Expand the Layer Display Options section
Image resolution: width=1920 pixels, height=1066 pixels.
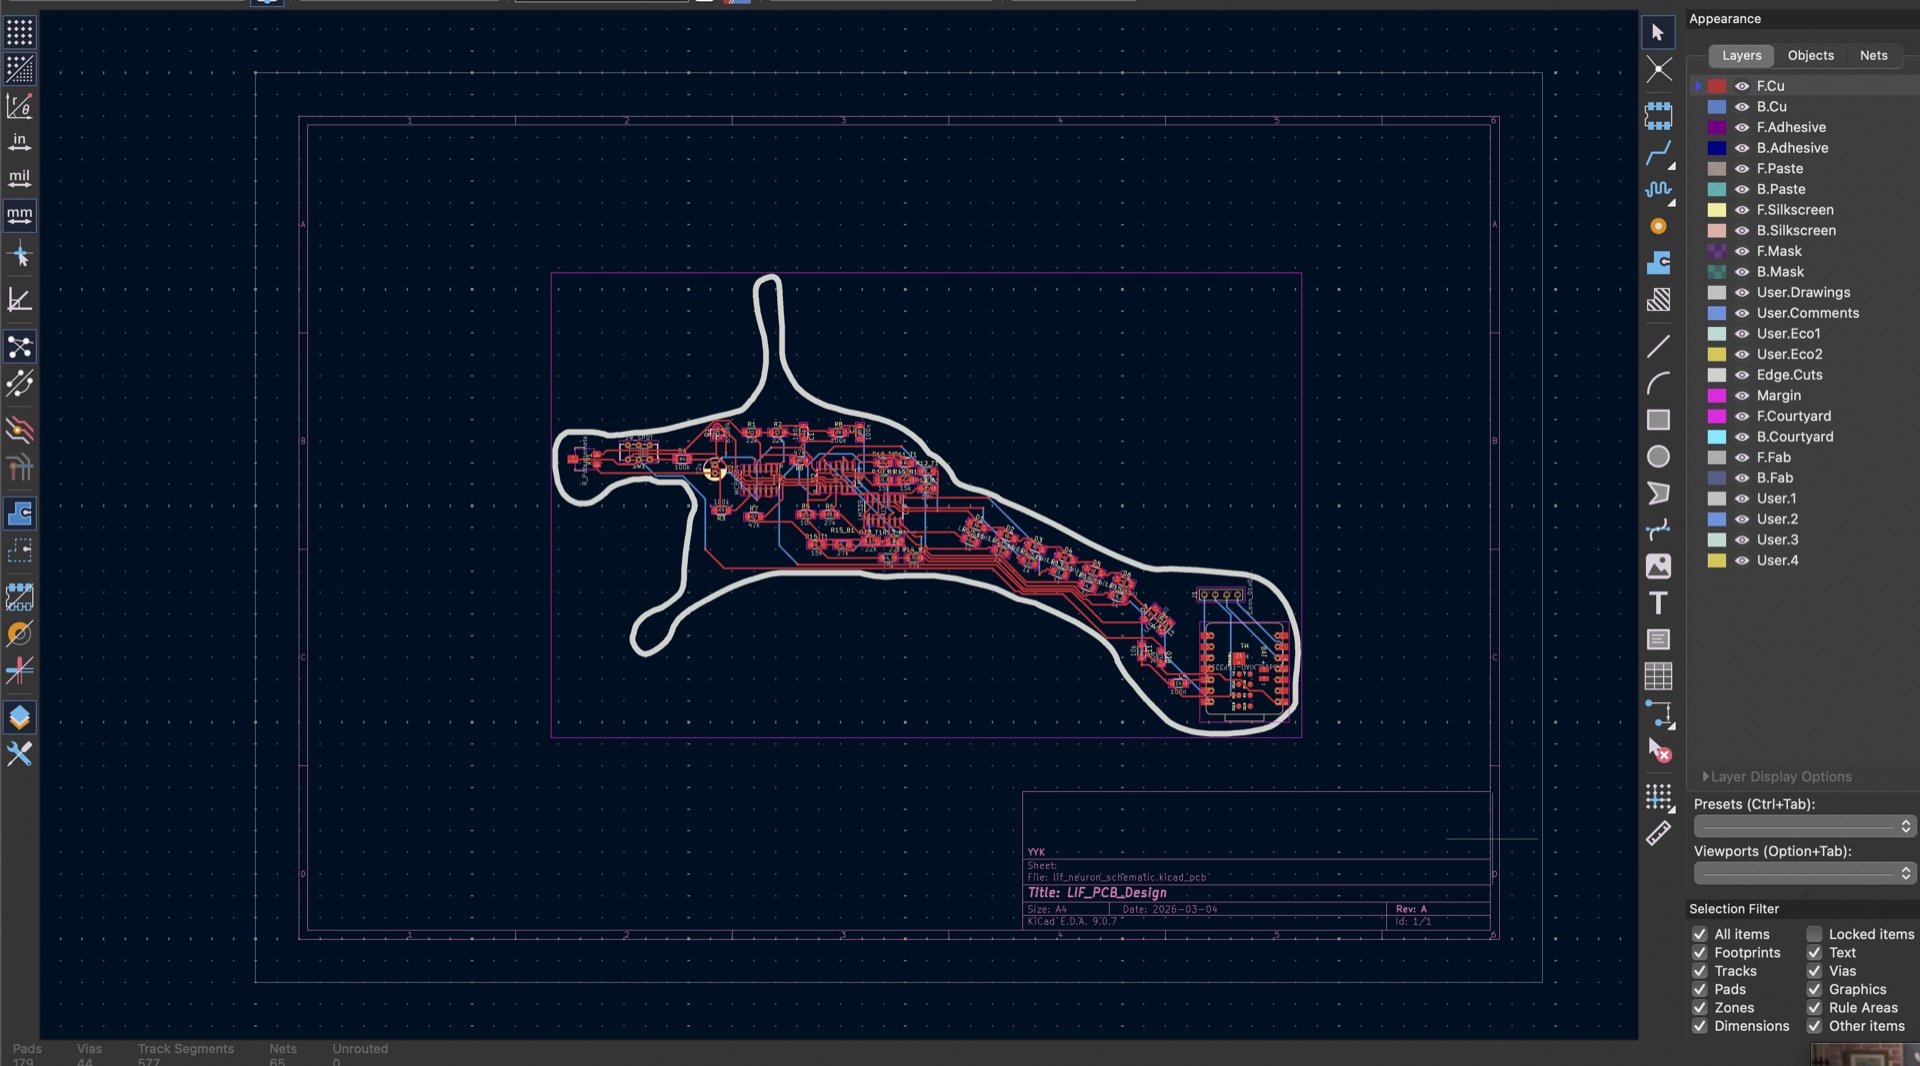(1705, 776)
